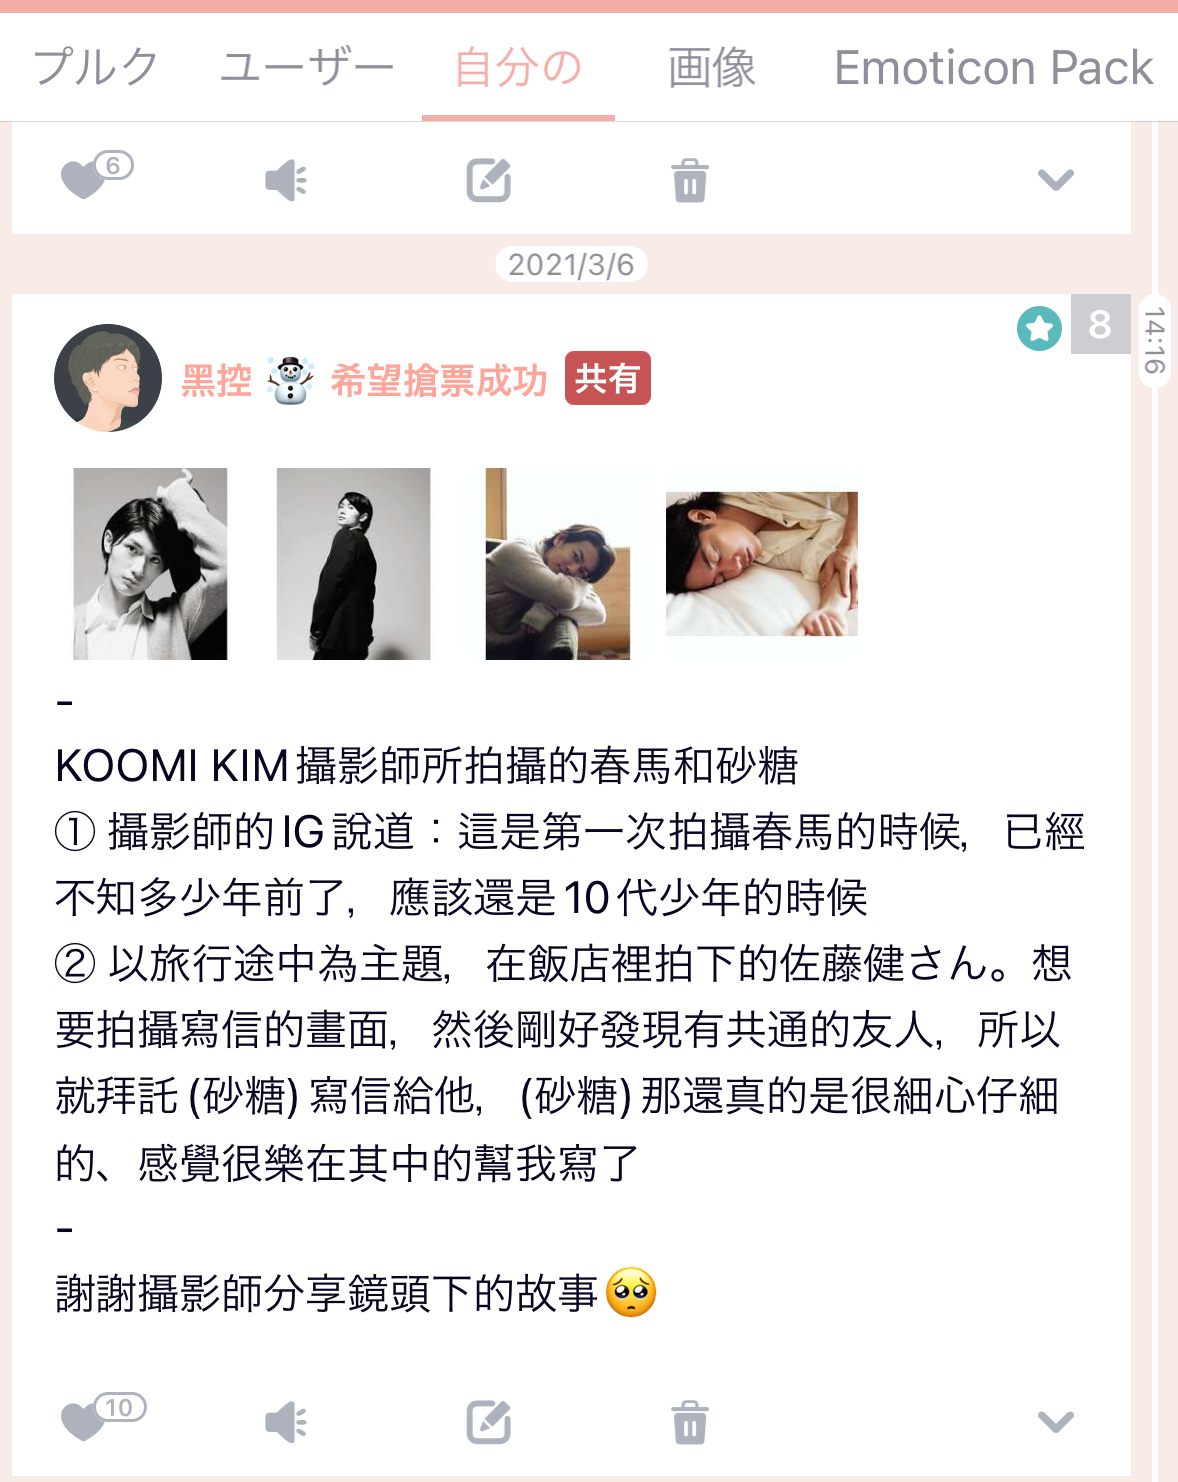Open the 画像 tab
The image size is (1178, 1482).
[712, 67]
